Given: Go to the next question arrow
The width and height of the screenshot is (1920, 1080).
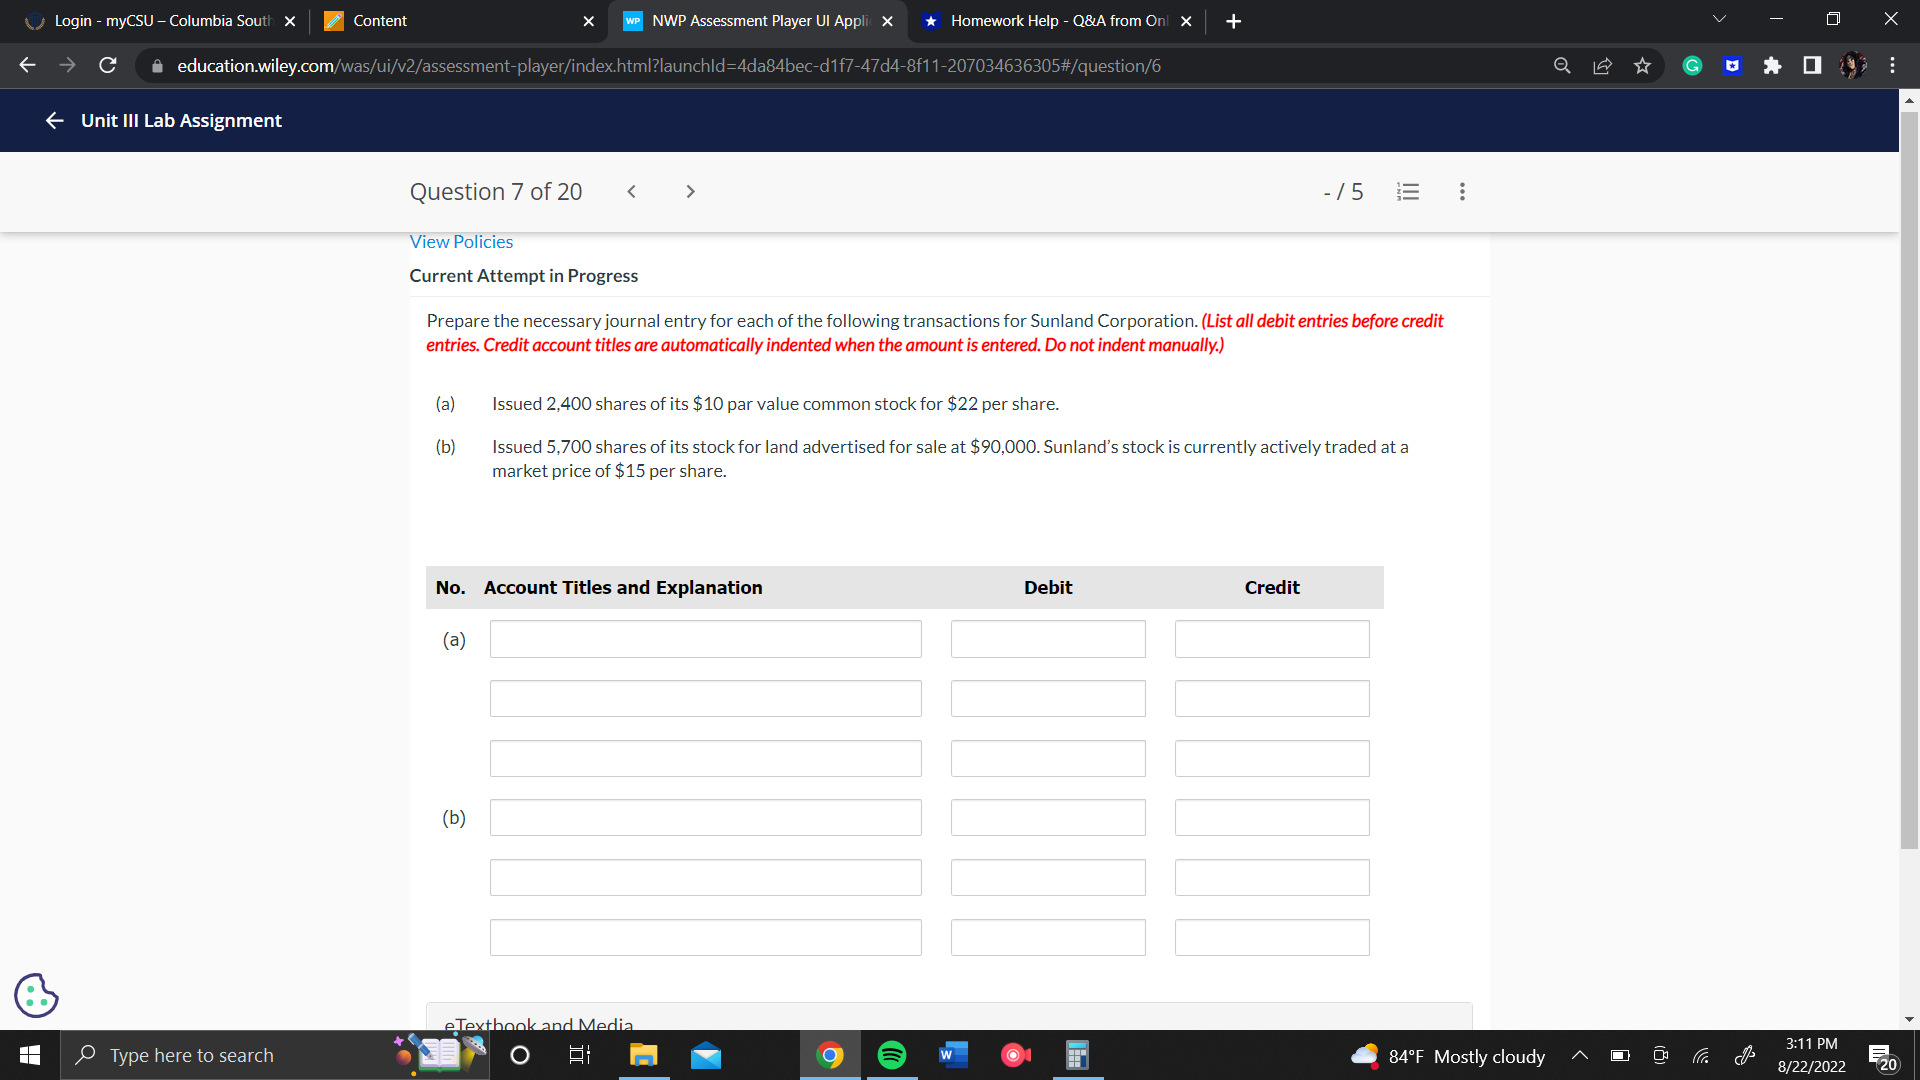Looking at the screenshot, I should coord(690,192).
